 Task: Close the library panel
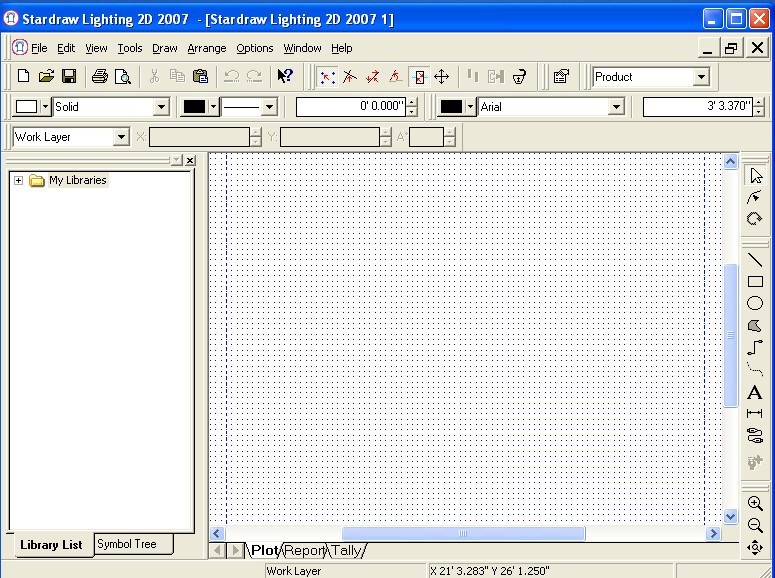click(190, 160)
